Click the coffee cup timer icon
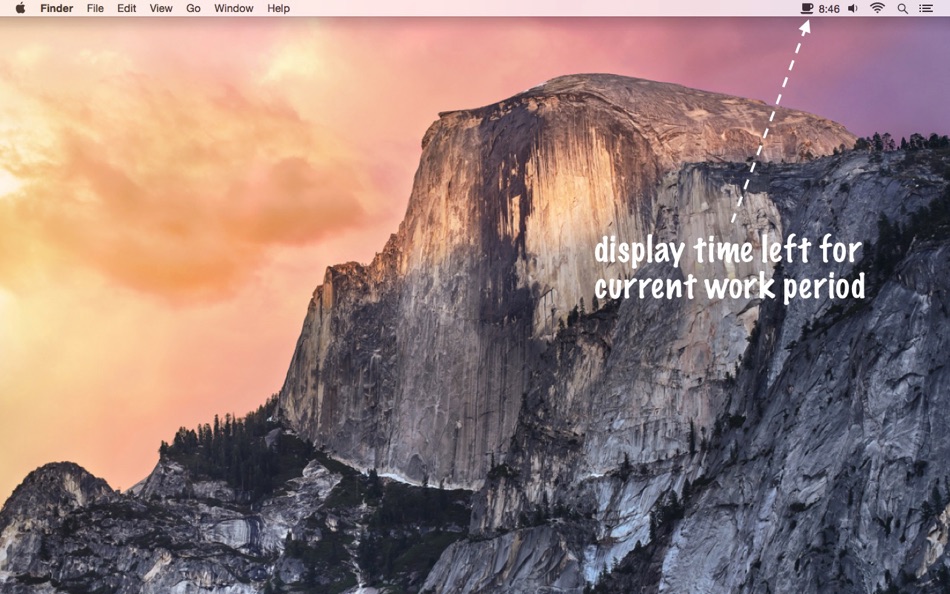 [x=806, y=8]
